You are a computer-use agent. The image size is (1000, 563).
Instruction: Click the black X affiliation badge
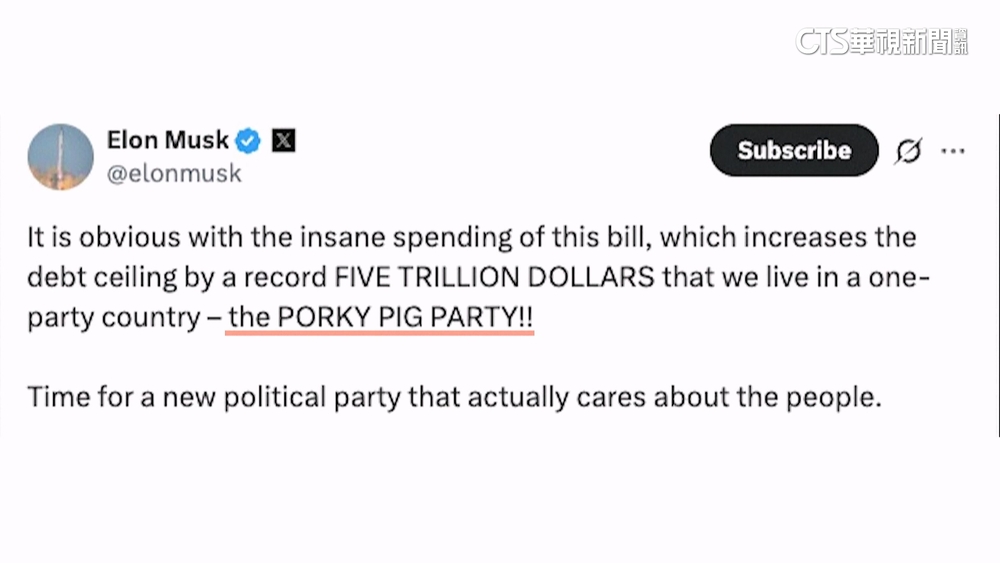pos(283,141)
